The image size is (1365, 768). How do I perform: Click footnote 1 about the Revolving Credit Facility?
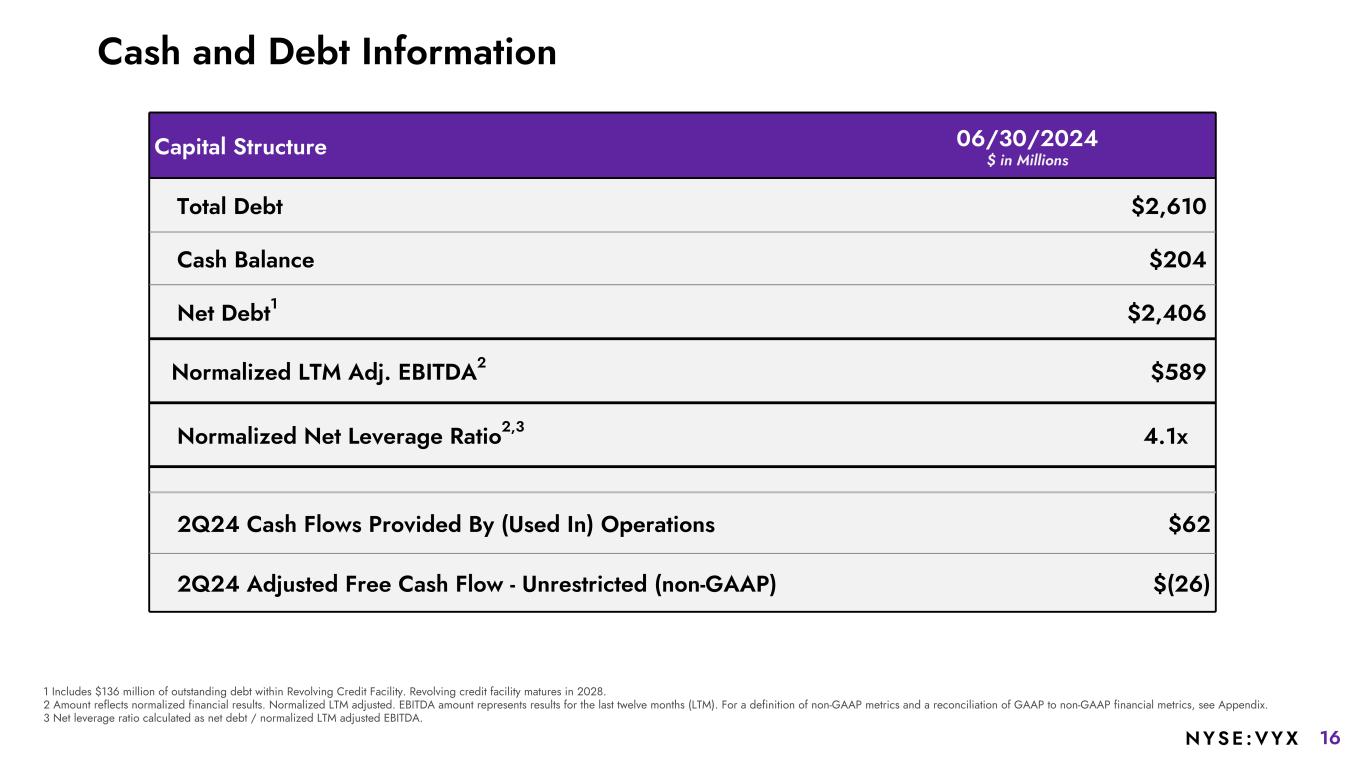325,691
